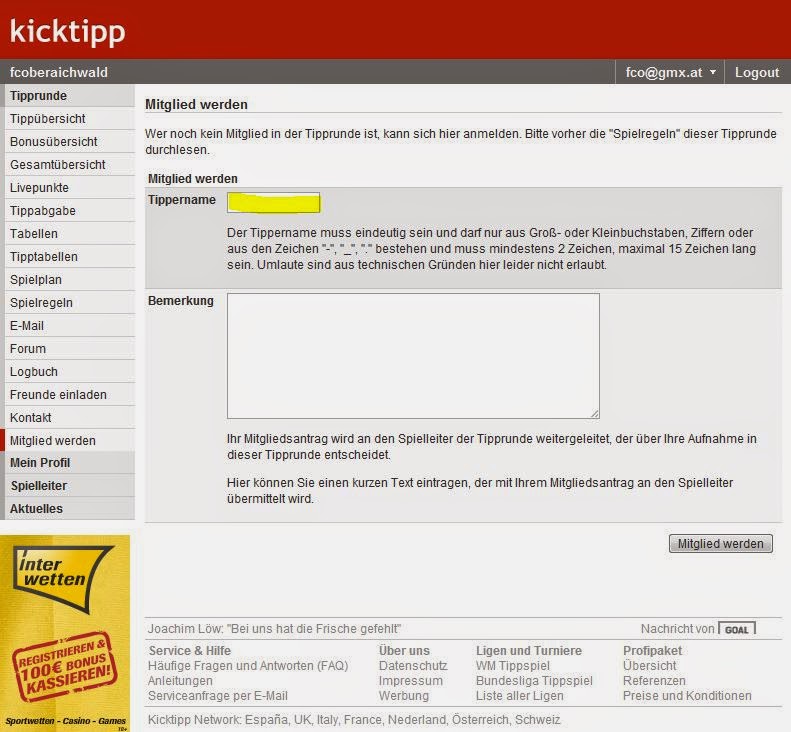The width and height of the screenshot is (791, 732).
Task: Open the fco@gmx.at account dropdown
Action: (x=670, y=72)
